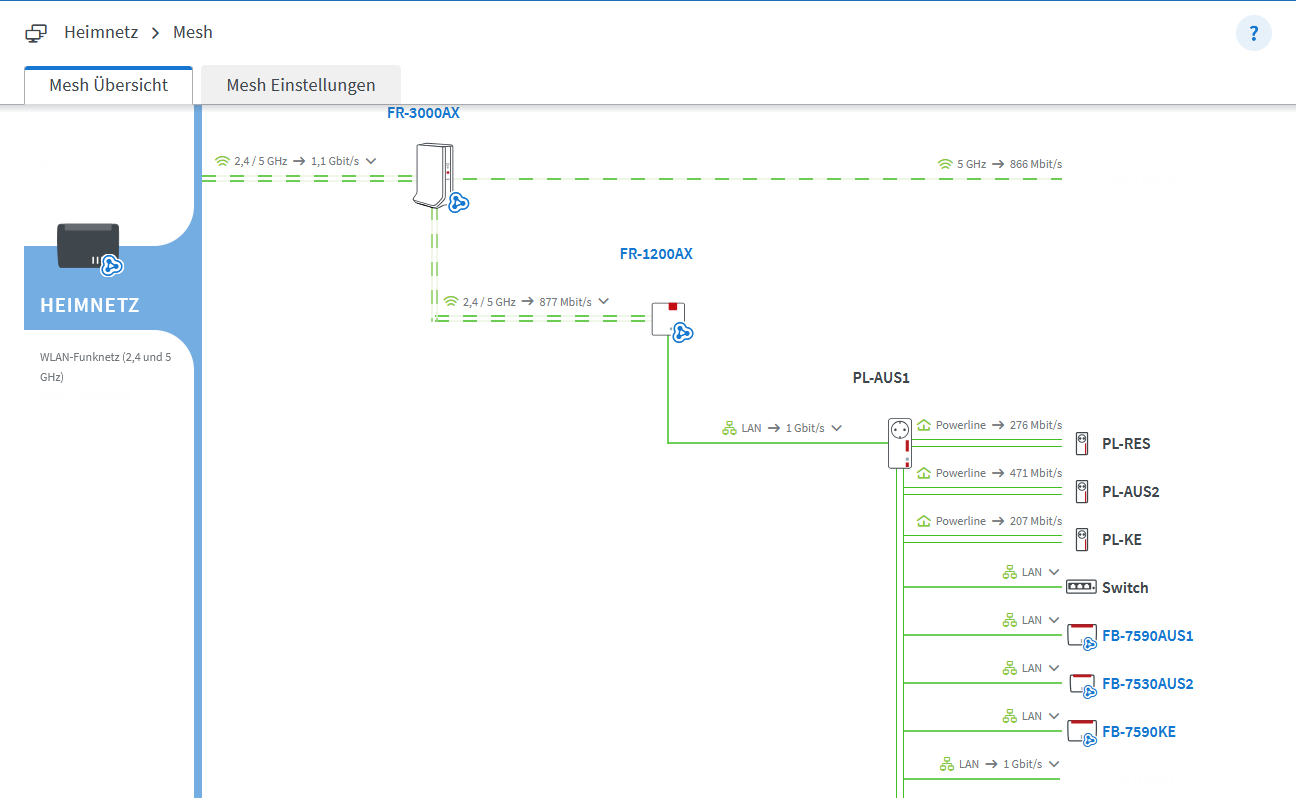Click the FB-7590AUS1 FRITZ!Box icon
Viewport: 1296px width, 798px height.
coord(1082,636)
